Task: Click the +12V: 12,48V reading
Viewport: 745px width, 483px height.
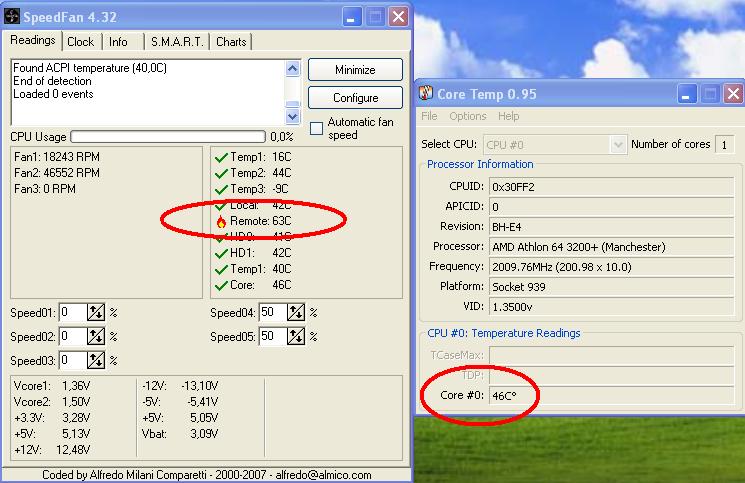Action: click(x=52, y=450)
